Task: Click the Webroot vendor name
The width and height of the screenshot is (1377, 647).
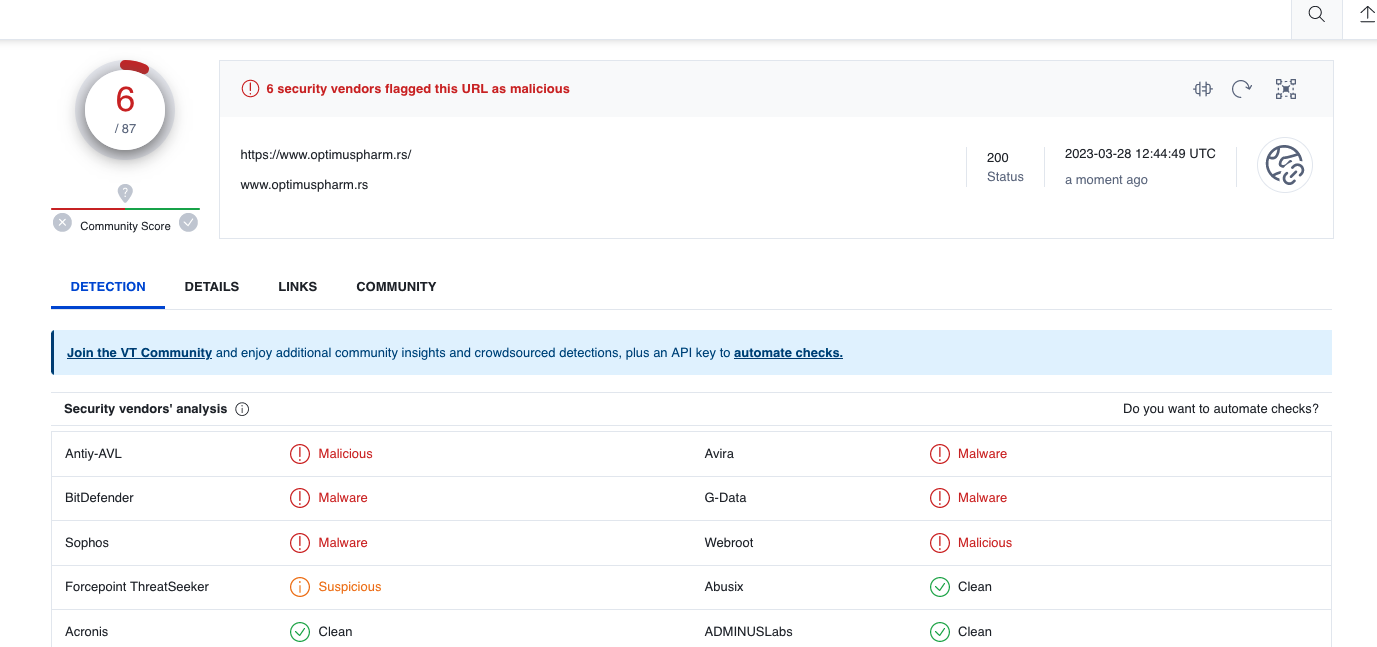Action: [729, 543]
